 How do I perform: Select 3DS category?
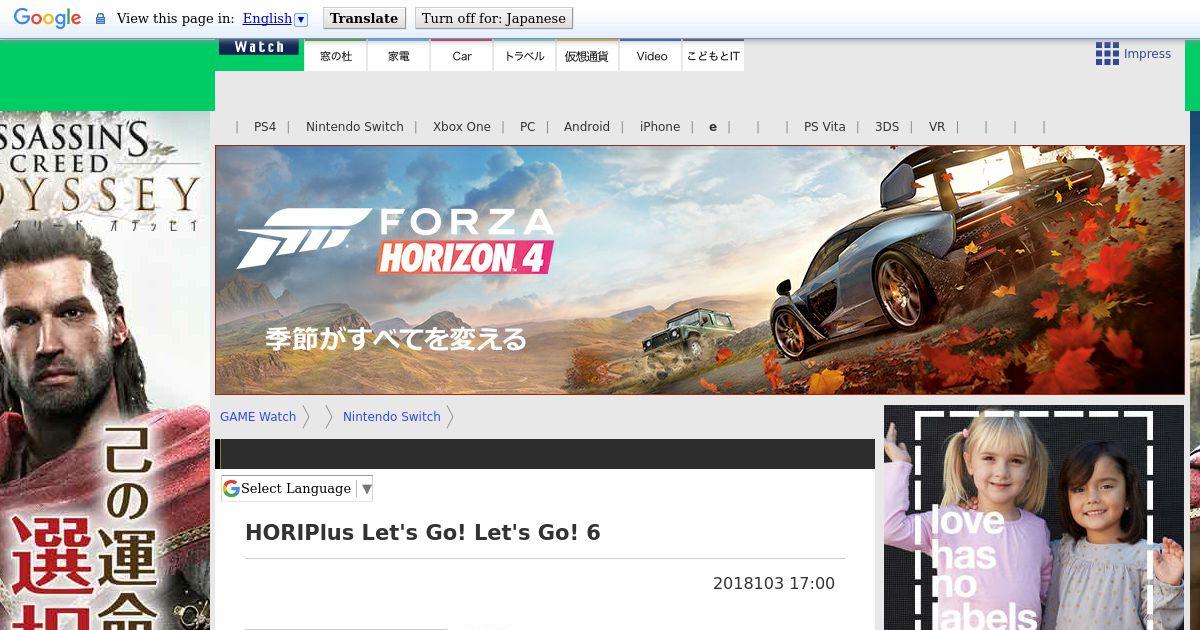(887, 127)
